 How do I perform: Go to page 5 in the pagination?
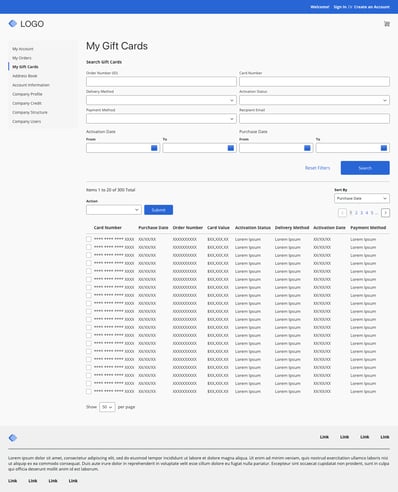point(372,213)
